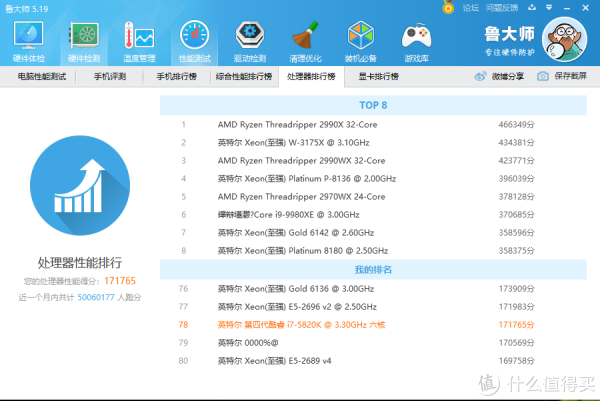
Task: Open the 硬件检测 hardware detection icon
Action: click(x=83, y=40)
